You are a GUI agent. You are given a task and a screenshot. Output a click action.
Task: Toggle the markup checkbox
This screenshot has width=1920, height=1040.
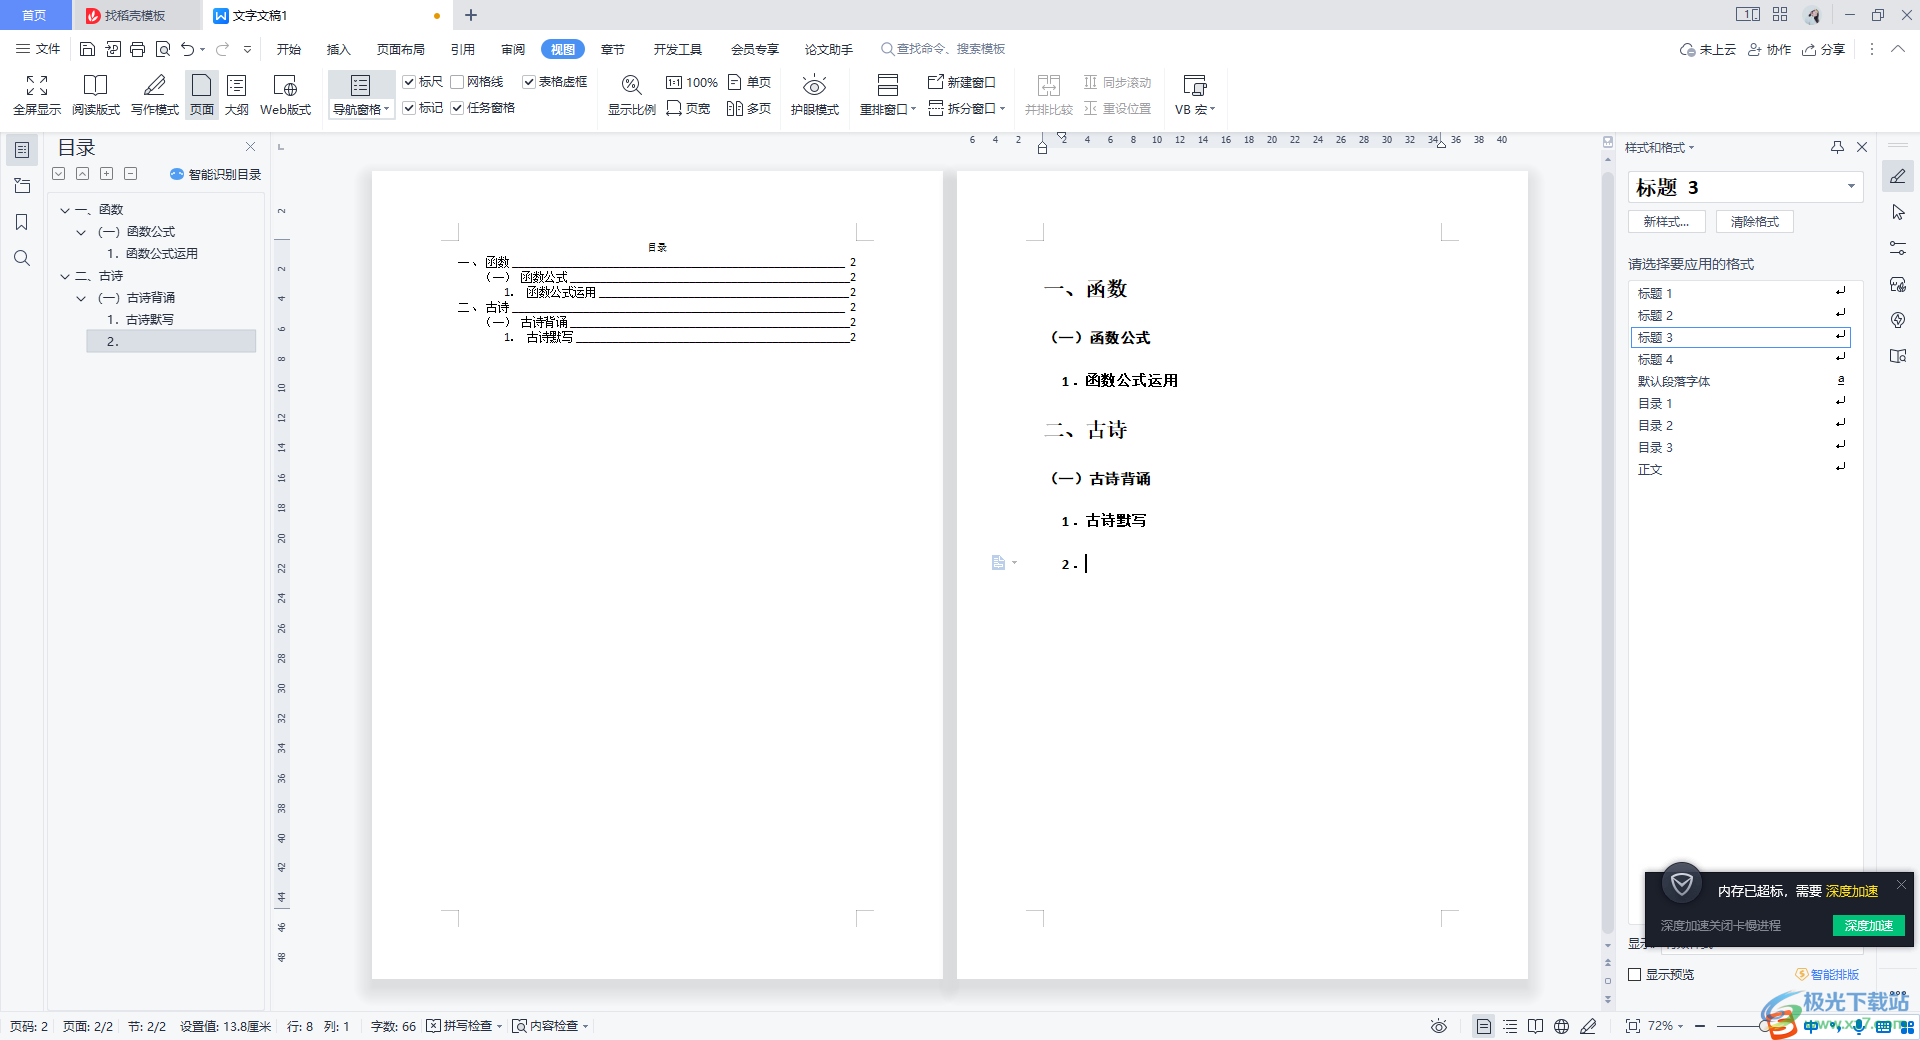(409, 108)
